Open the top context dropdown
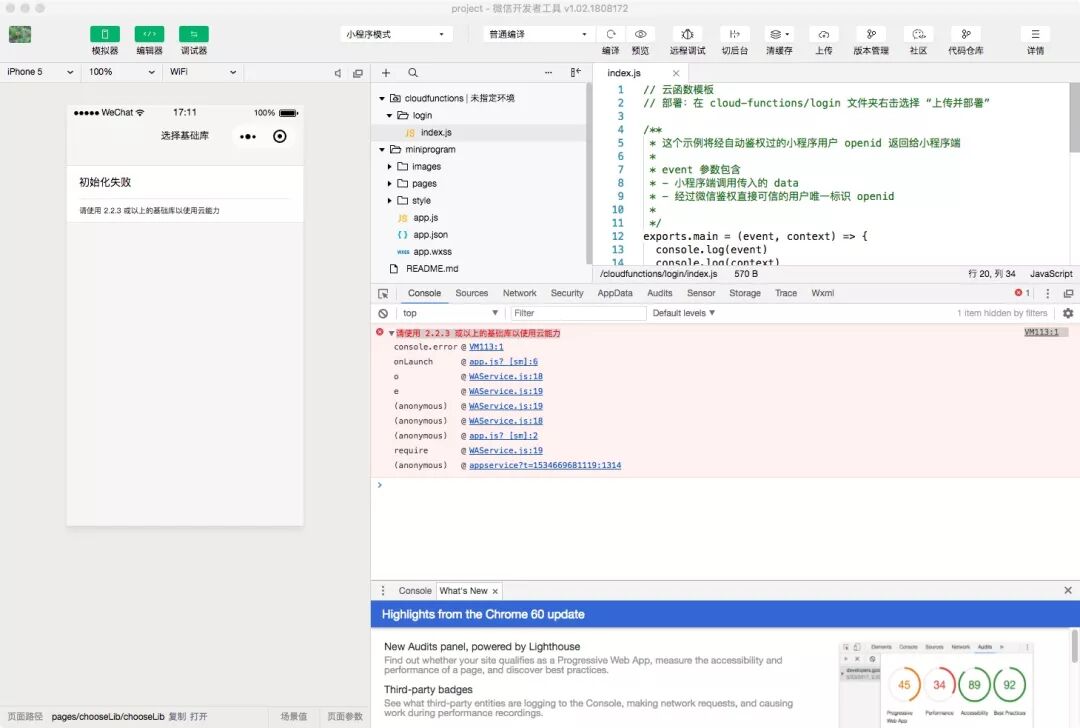This screenshot has height=728, width=1080. click(450, 313)
